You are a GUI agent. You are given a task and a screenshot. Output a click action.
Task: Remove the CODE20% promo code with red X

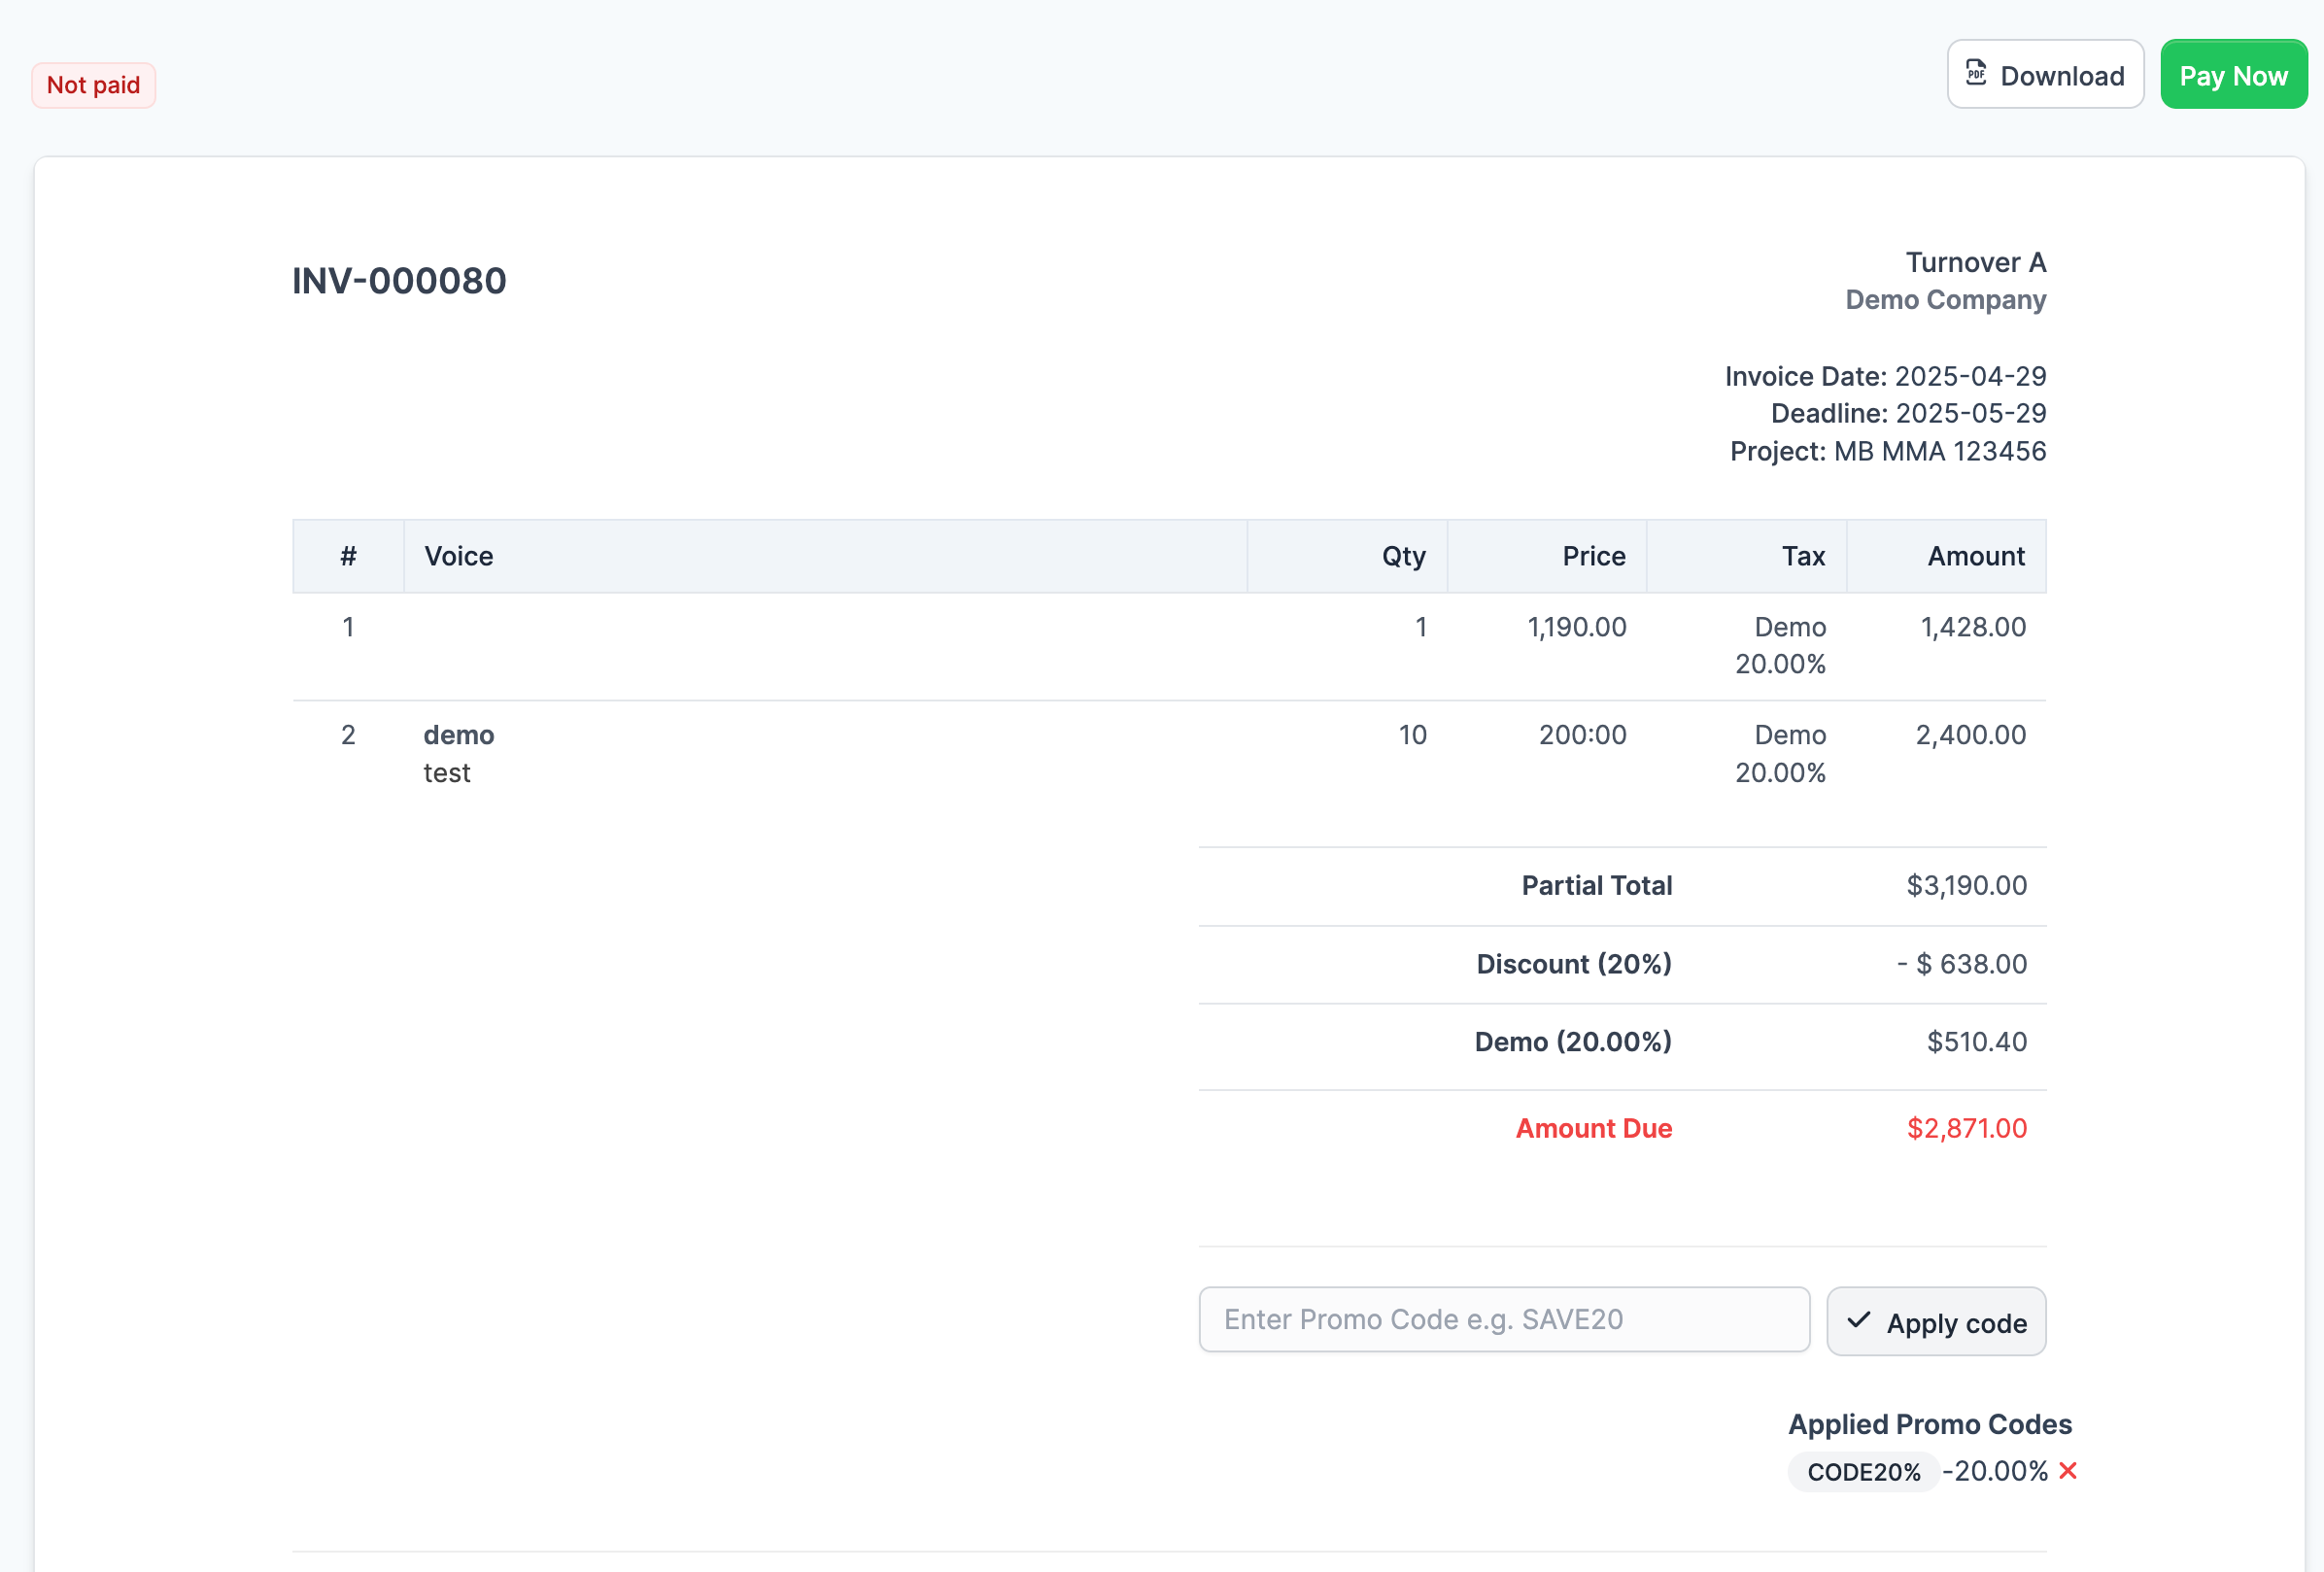tap(2068, 1471)
